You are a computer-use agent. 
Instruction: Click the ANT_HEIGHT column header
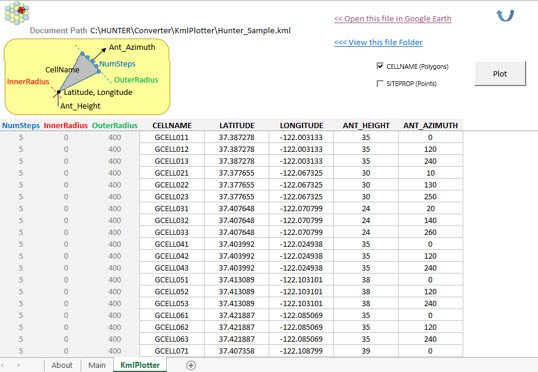[x=366, y=126]
